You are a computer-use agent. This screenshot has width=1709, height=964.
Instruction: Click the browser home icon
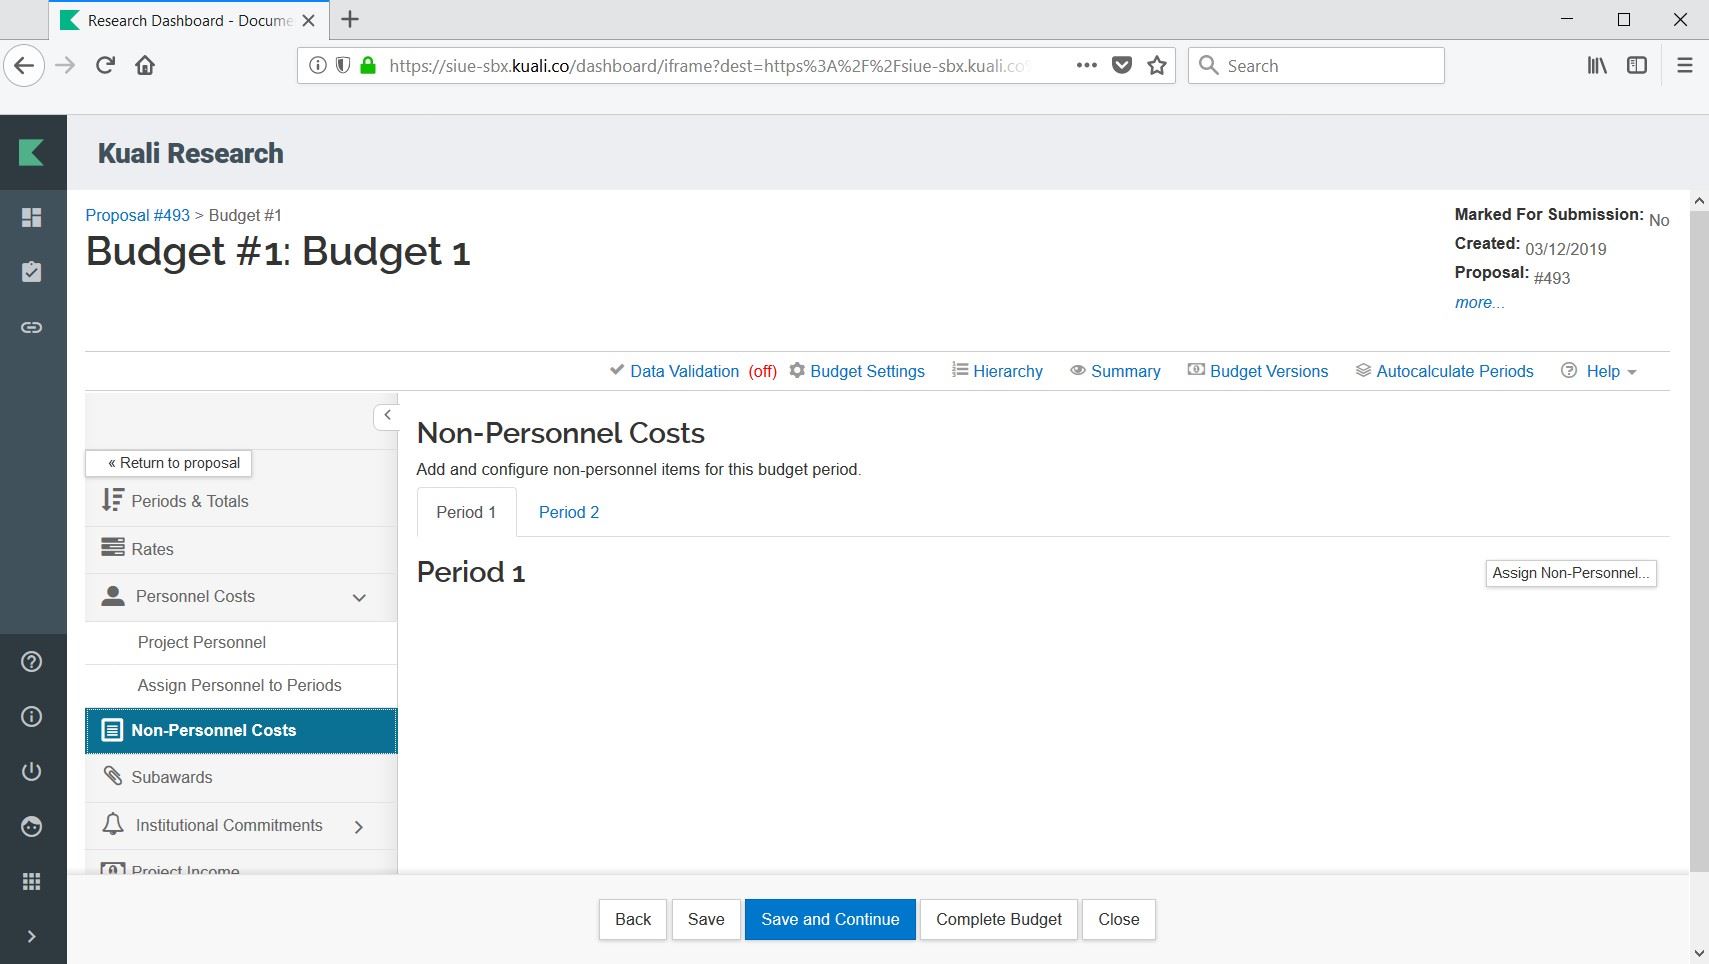145,66
